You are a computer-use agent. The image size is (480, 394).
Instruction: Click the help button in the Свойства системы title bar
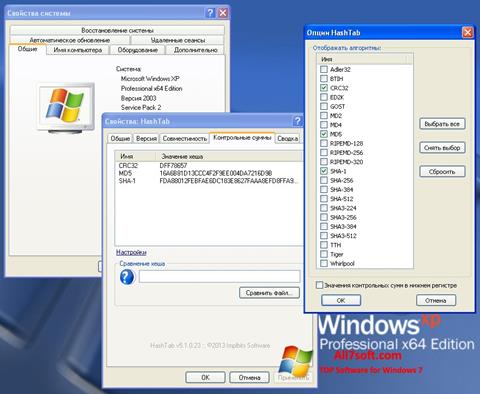pyautogui.click(x=210, y=13)
